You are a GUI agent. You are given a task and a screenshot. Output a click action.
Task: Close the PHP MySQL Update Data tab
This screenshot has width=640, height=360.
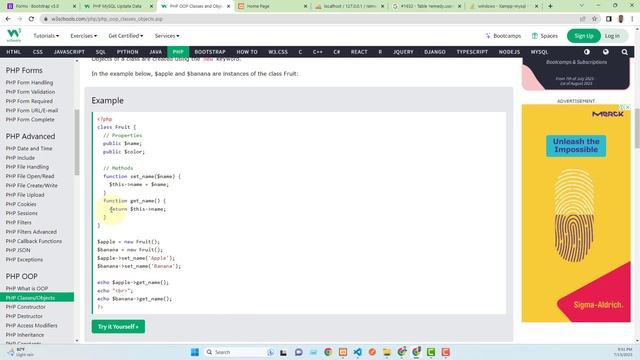click(x=151, y=6)
